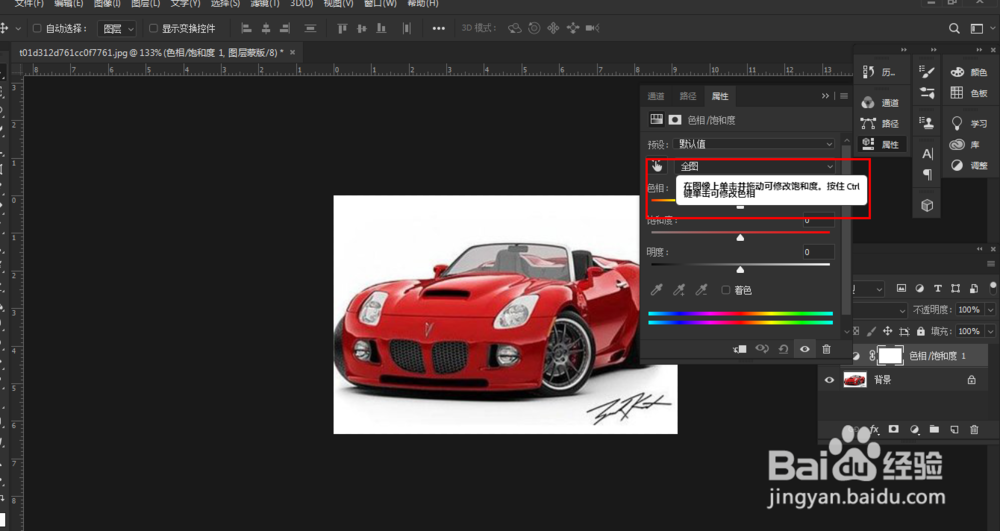Screen dimensions: 1000x531
Task: Select the 背景 layer thumbnail
Action: 855,380
